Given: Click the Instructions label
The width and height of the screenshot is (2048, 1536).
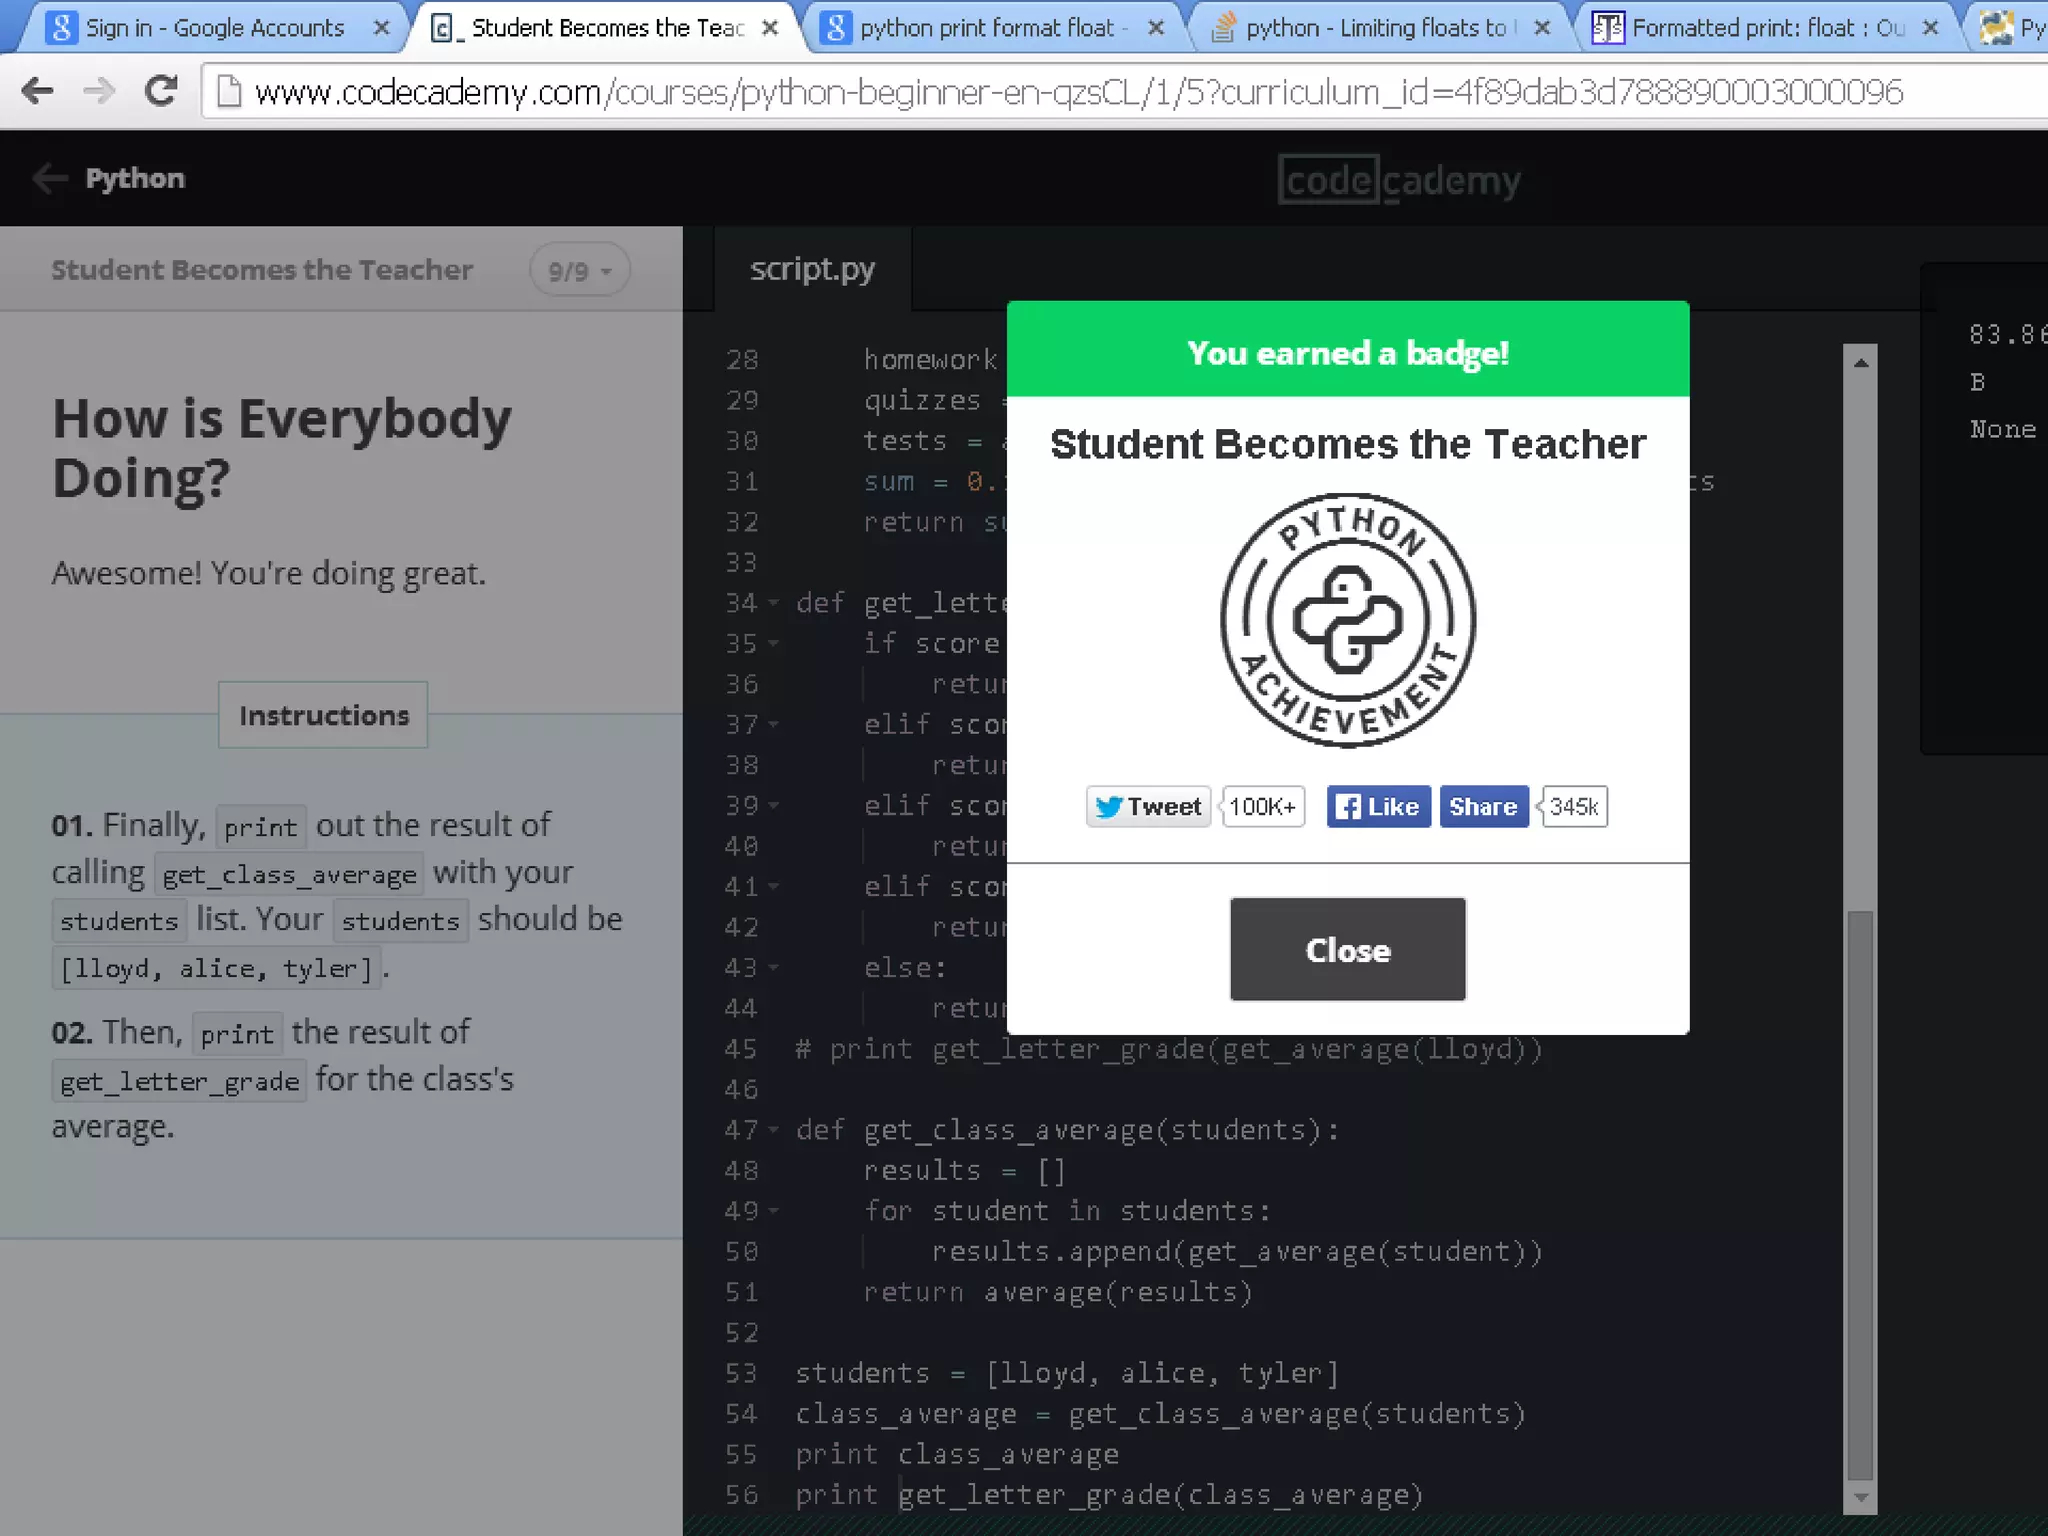Looking at the screenshot, I should [324, 715].
